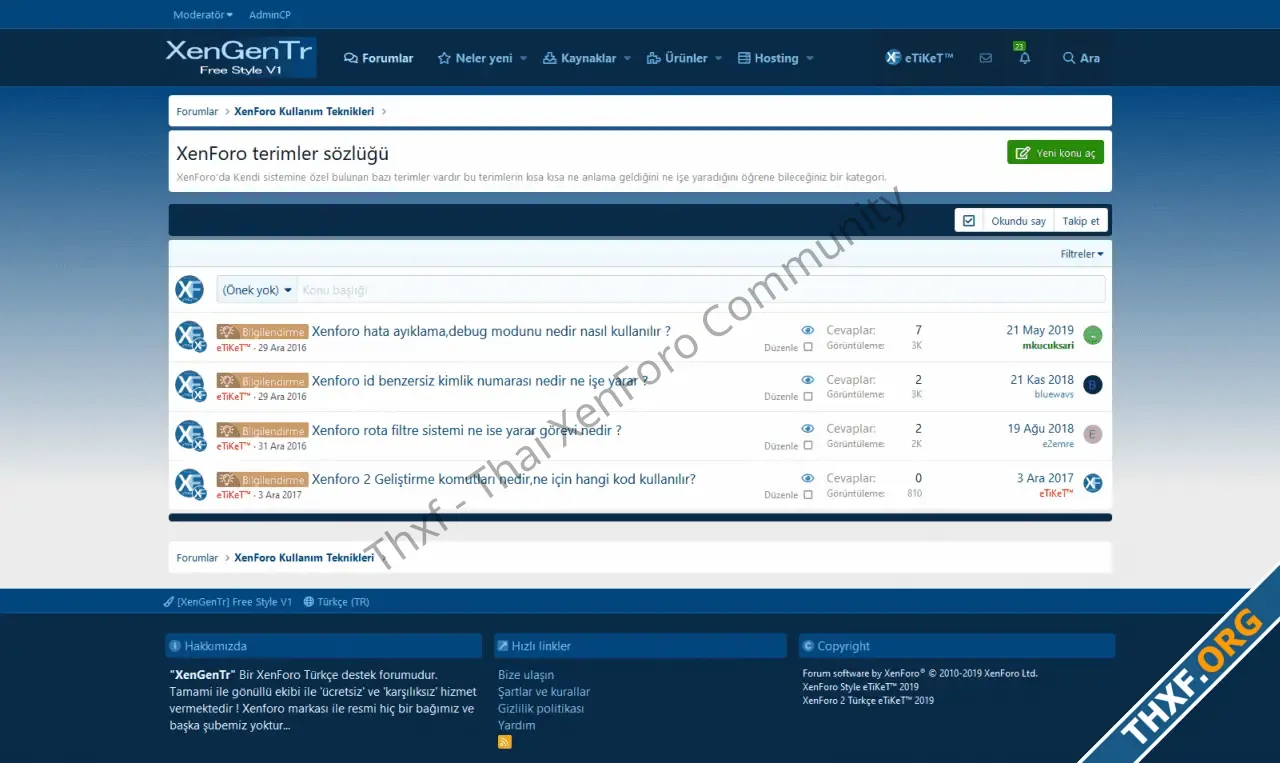The image size is (1280, 763).
Task: Open author avatar of the Geliştirme komutları thread
Action: pos(190,484)
